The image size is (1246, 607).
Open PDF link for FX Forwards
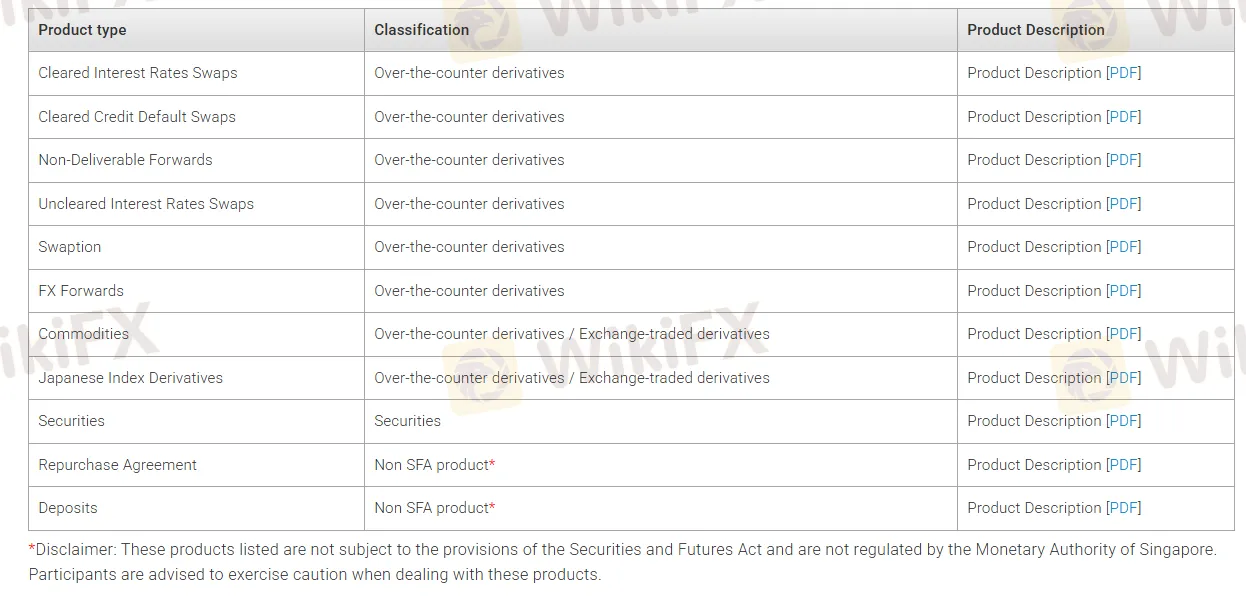pyautogui.click(x=1123, y=291)
